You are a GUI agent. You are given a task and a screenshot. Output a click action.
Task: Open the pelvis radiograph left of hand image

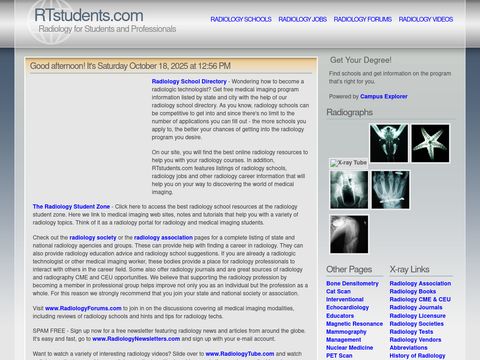pos(349,190)
